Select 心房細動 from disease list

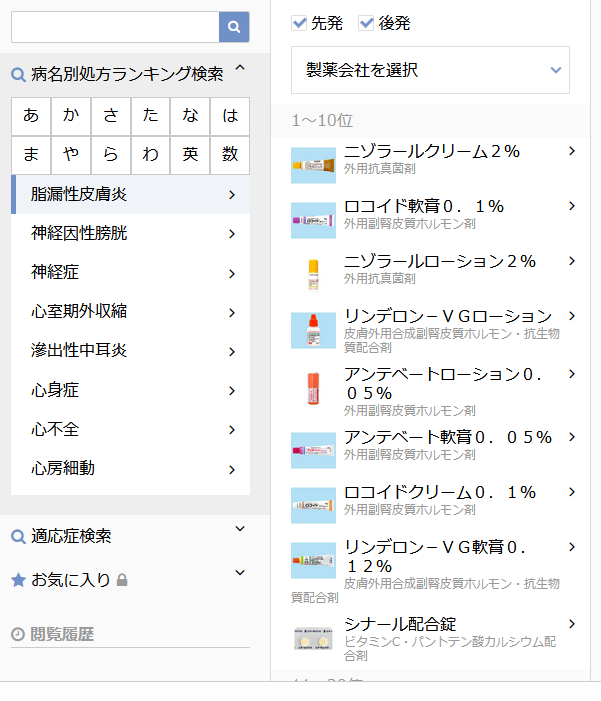pyautogui.click(x=131, y=469)
